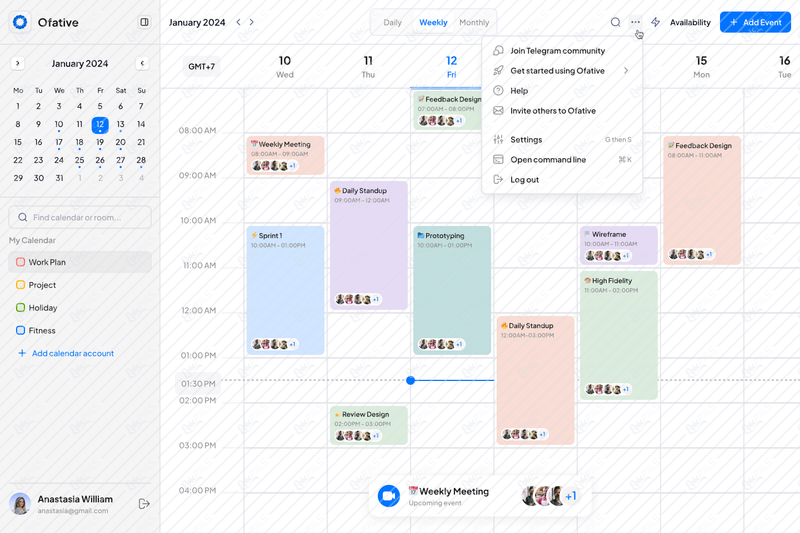Click the rocket Get started icon
Viewport: 800px width, 533px height.
498,70
